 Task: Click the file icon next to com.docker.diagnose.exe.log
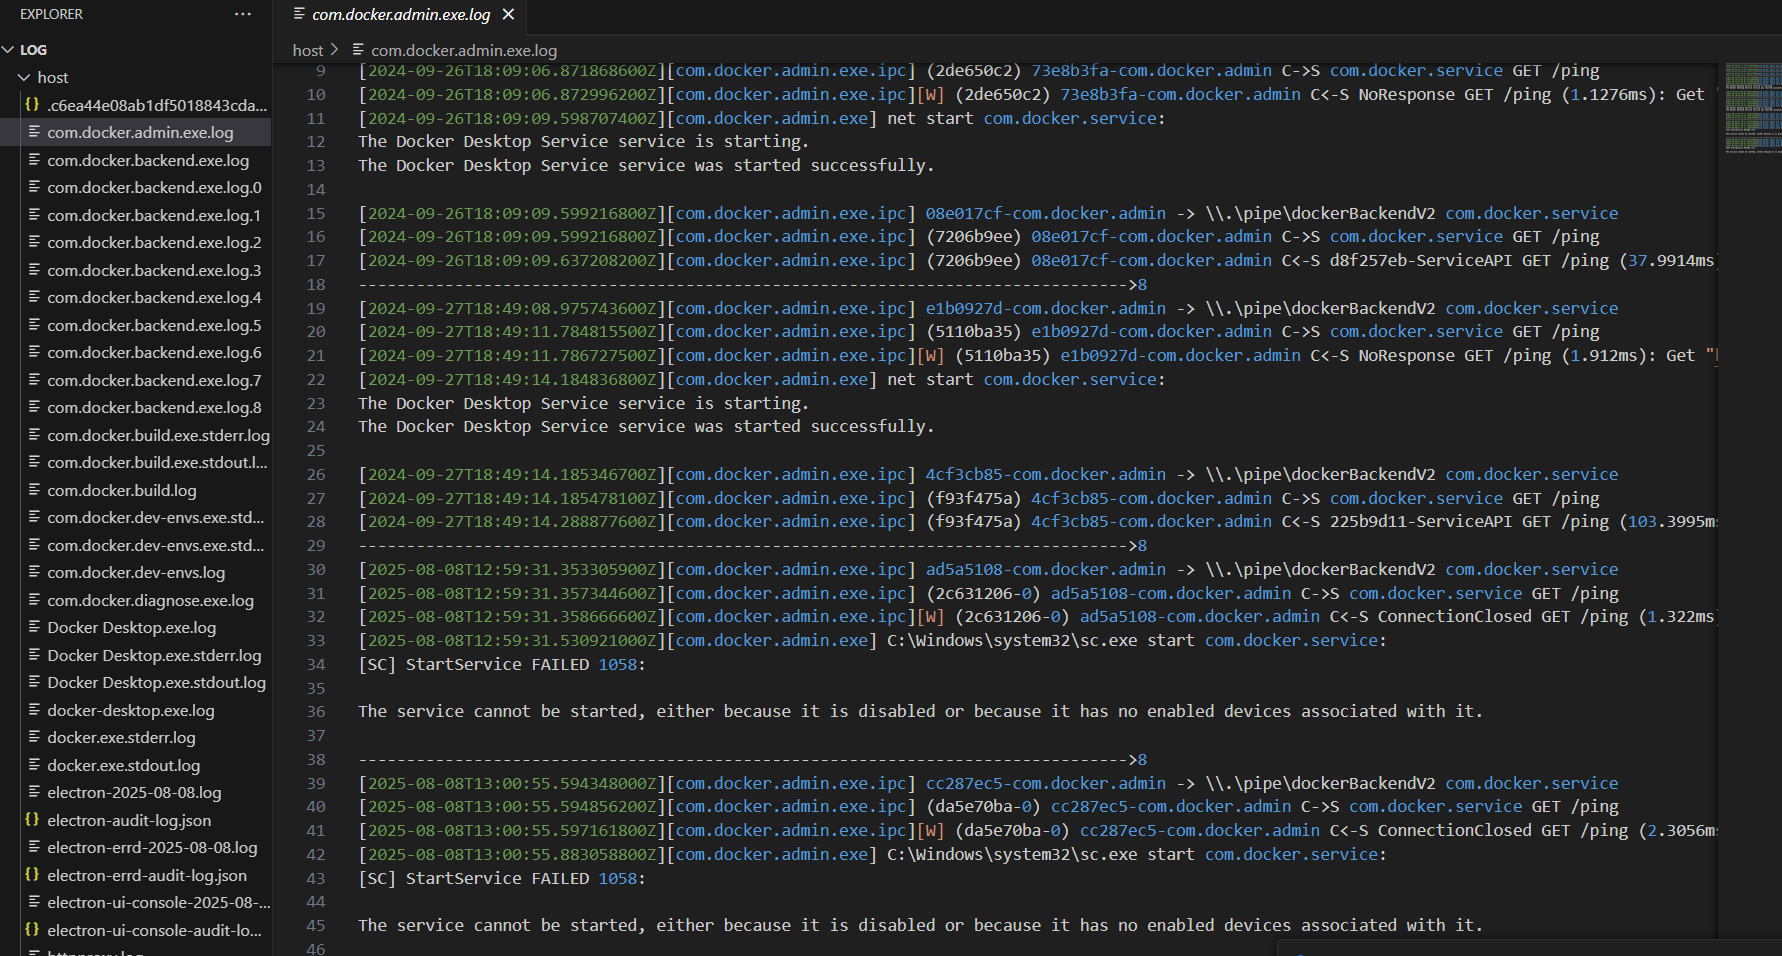pyautogui.click(x=35, y=600)
